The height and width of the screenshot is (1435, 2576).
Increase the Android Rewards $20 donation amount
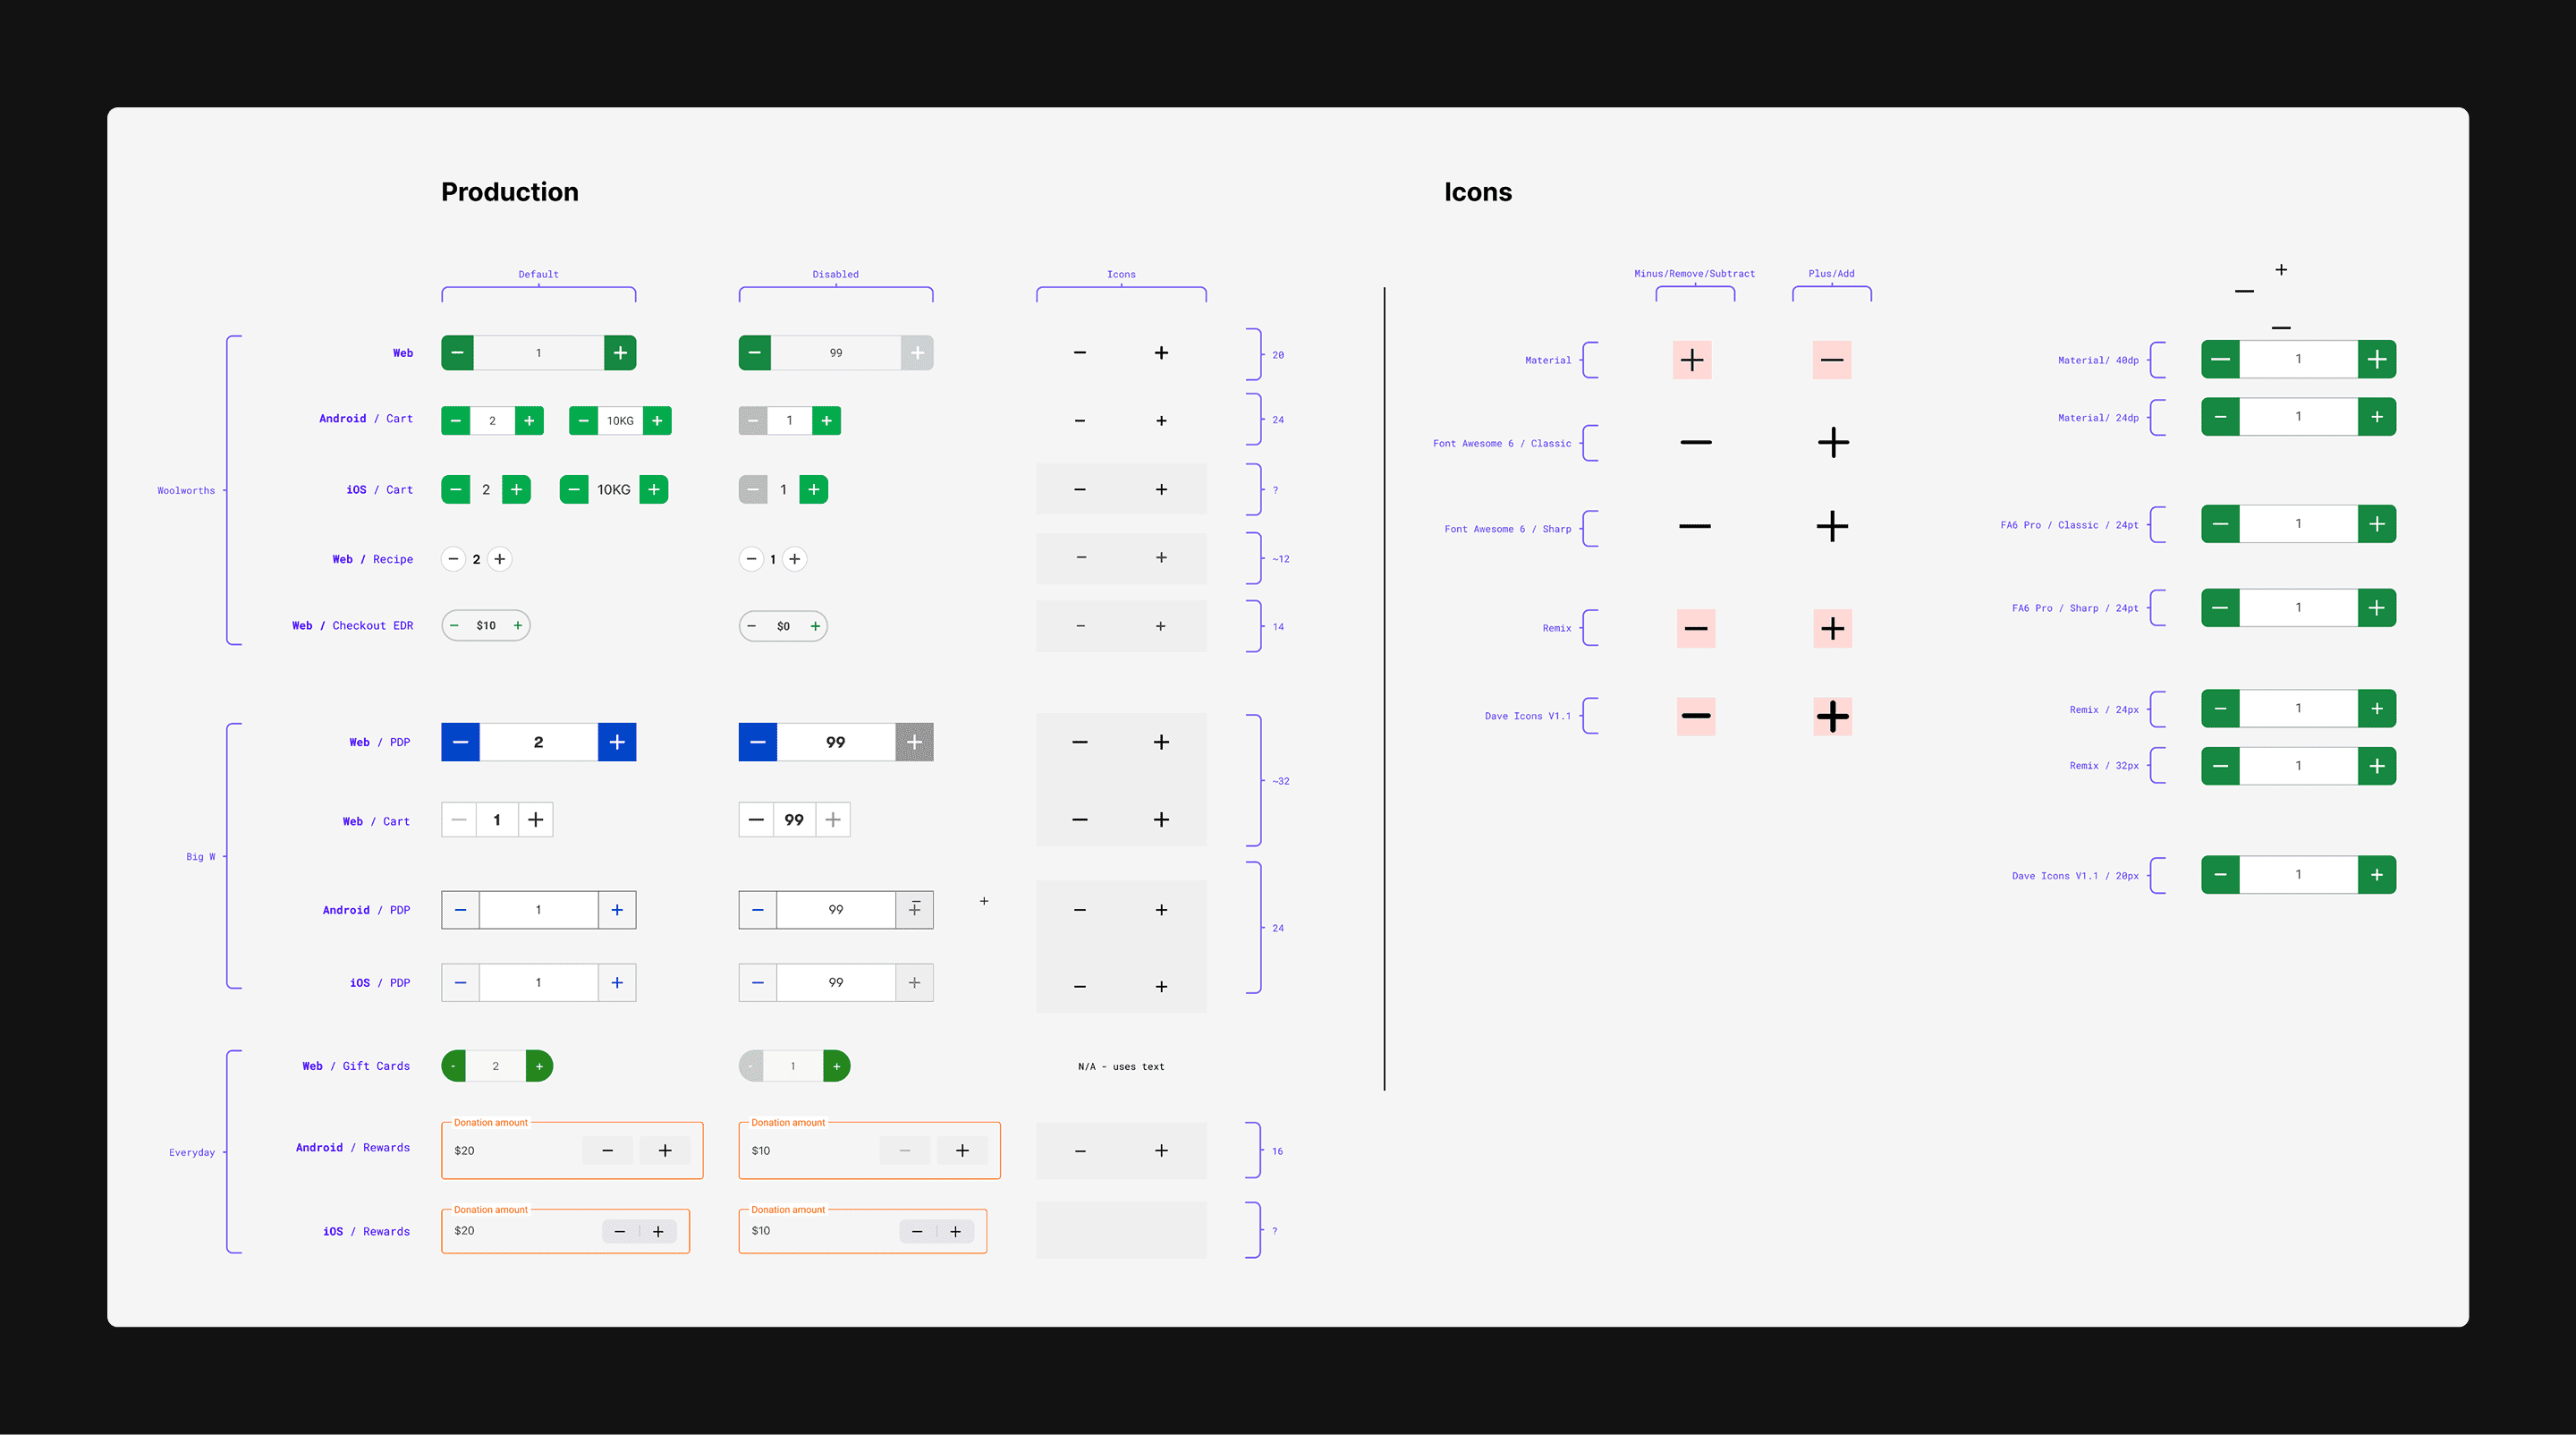(664, 1150)
